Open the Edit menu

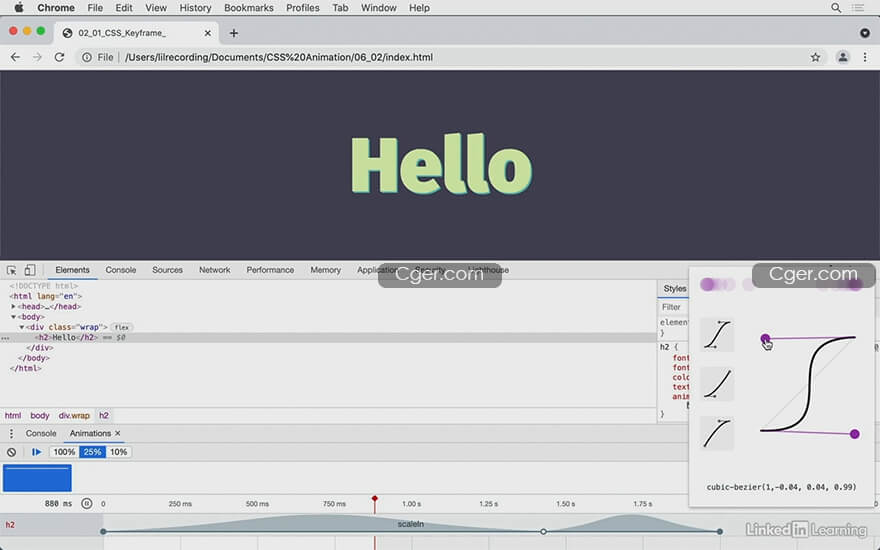(x=123, y=8)
